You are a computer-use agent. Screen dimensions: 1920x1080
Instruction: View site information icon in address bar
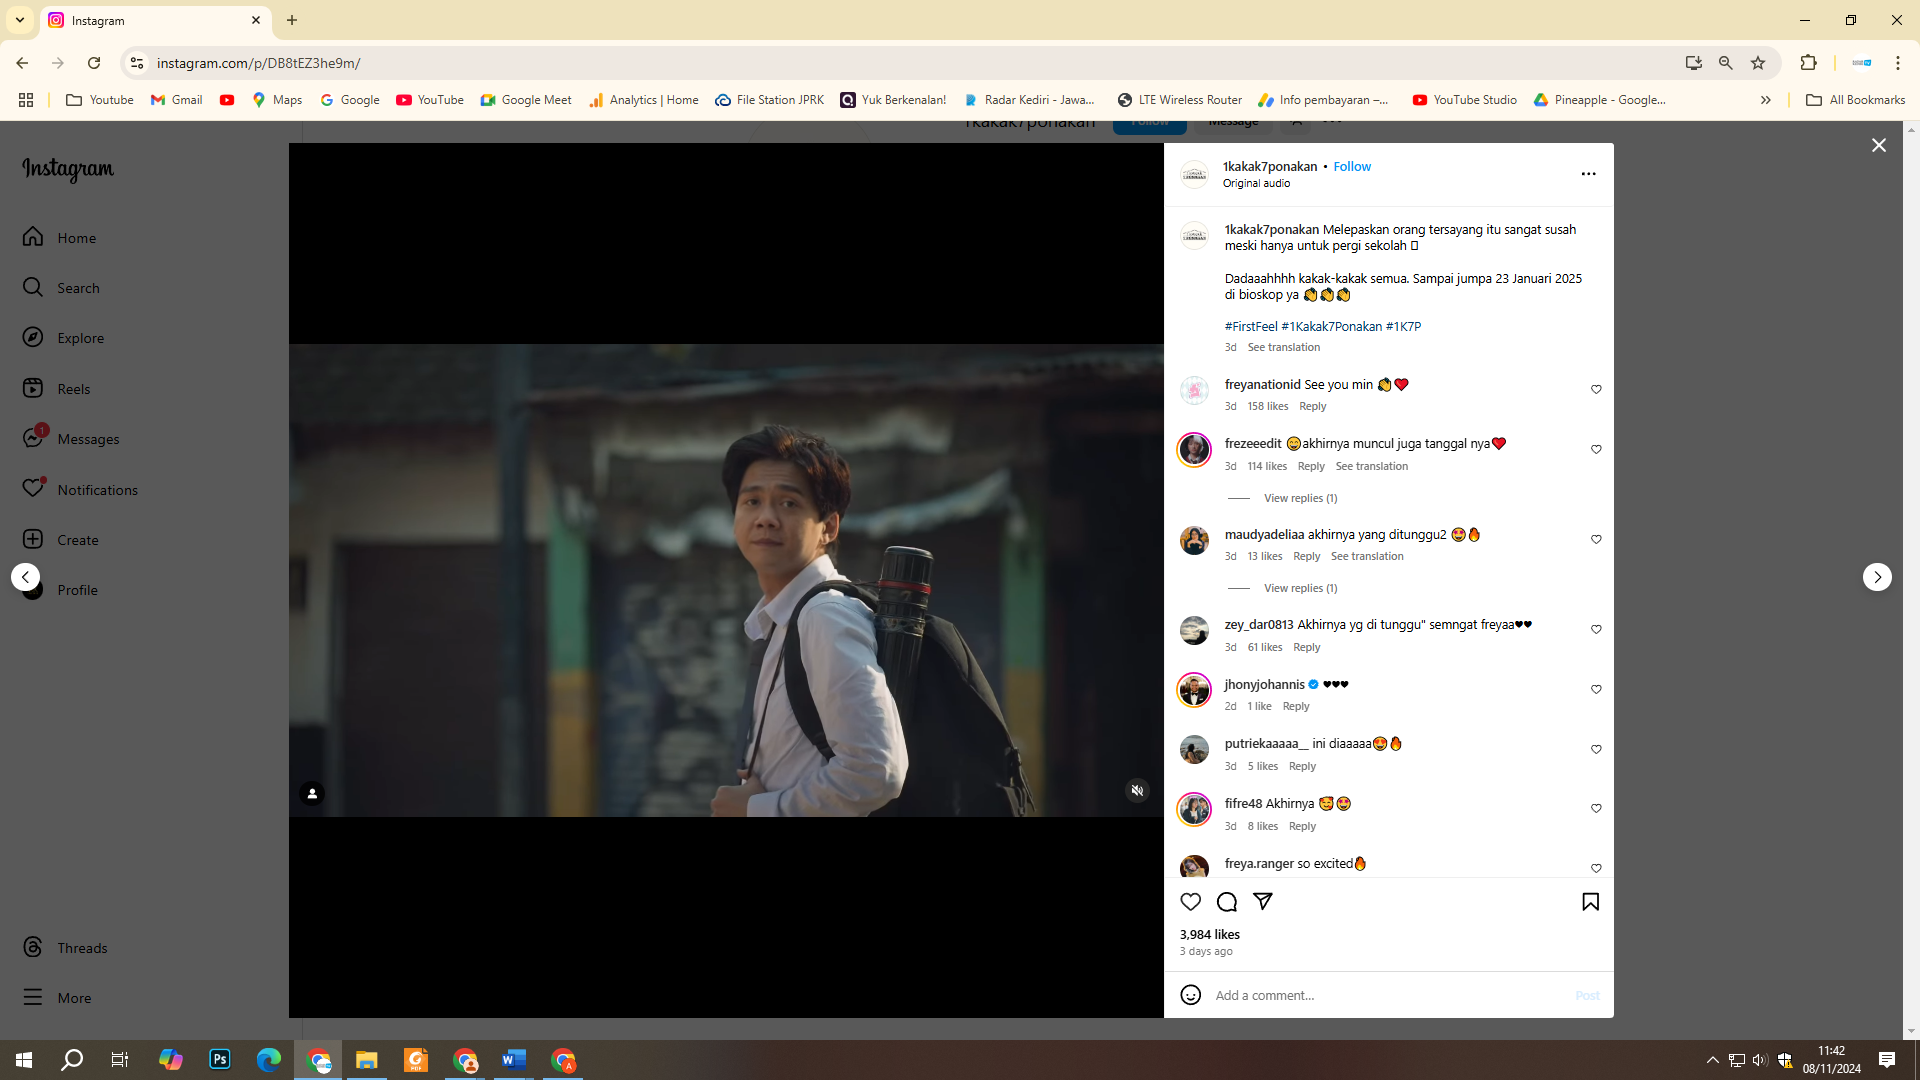click(x=137, y=63)
